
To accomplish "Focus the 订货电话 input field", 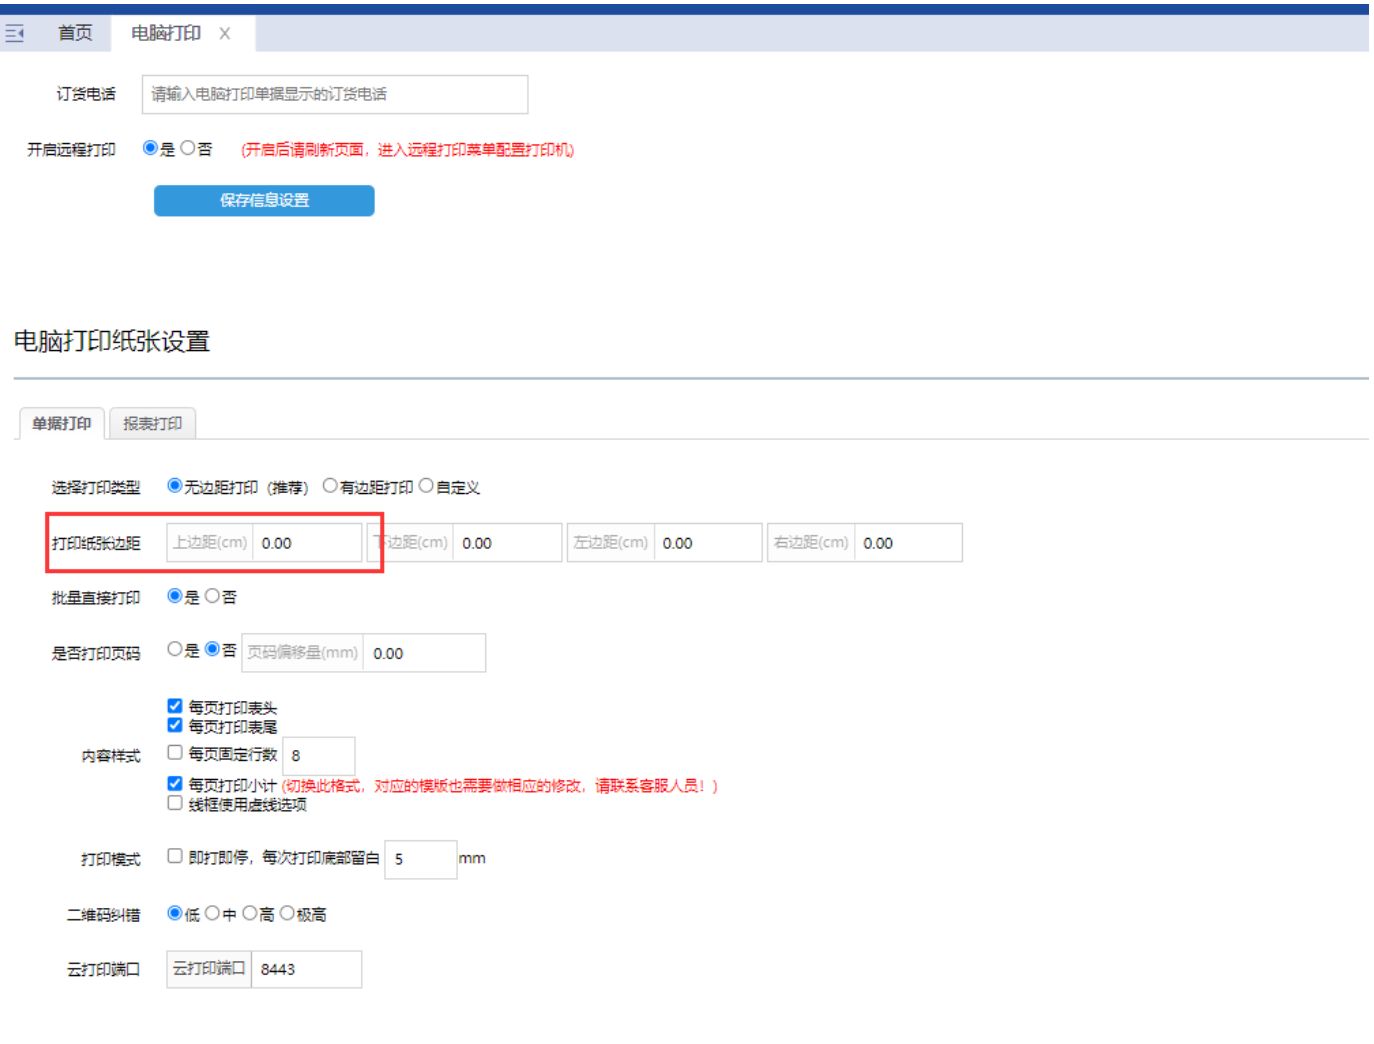I will click(x=334, y=95).
